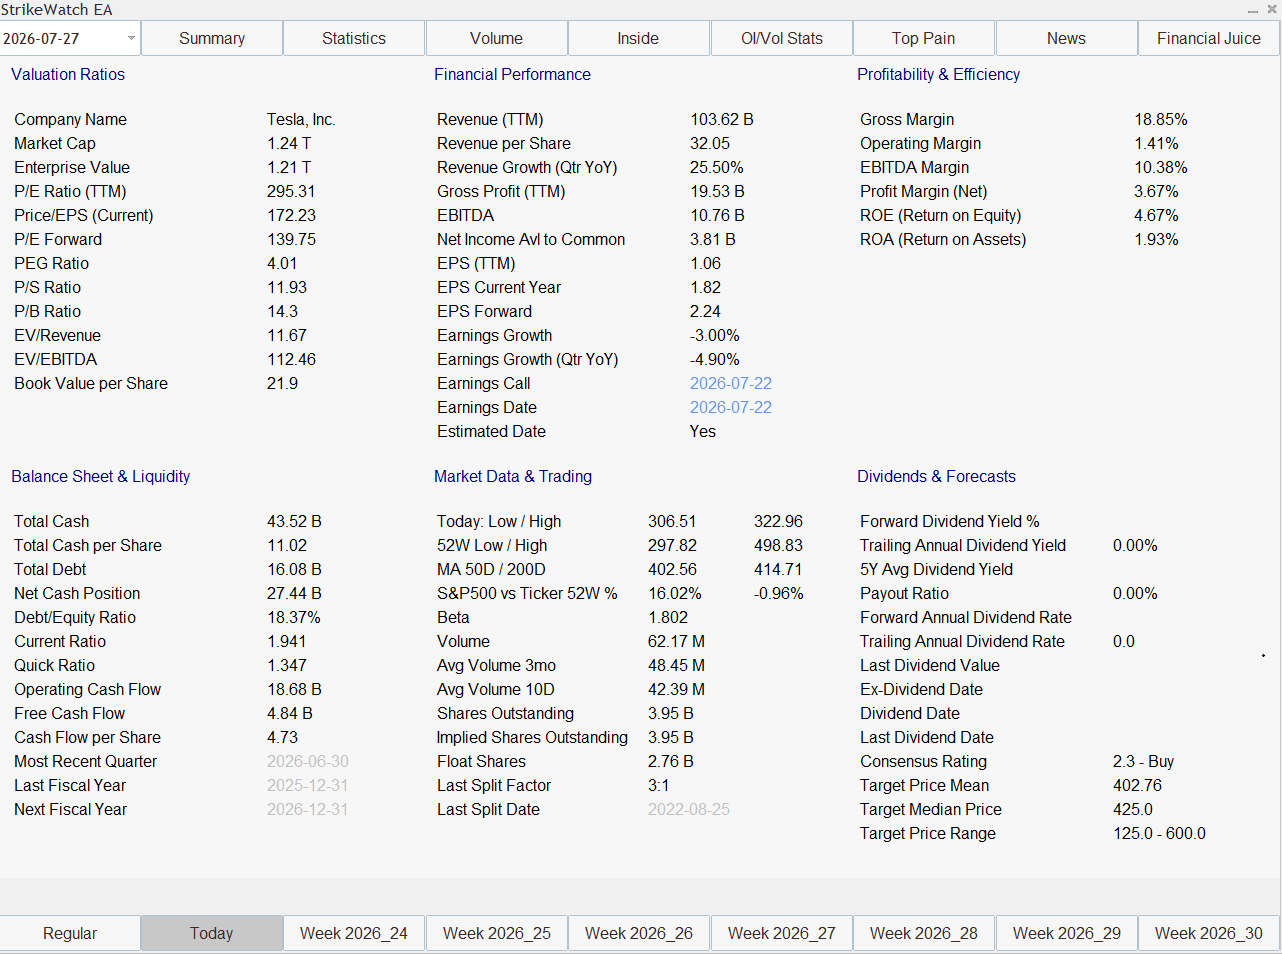1282x954 pixels.
Task: Click the EPS Forward value 2.24
Action: point(705,312)
